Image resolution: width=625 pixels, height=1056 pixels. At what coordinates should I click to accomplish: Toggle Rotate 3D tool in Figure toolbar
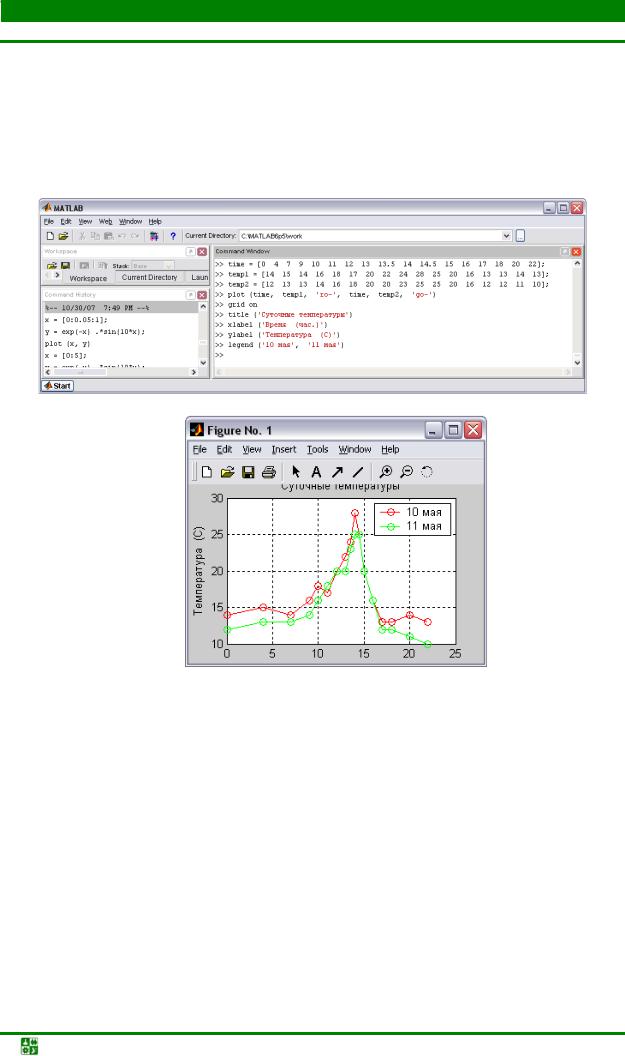click(427, 472)
